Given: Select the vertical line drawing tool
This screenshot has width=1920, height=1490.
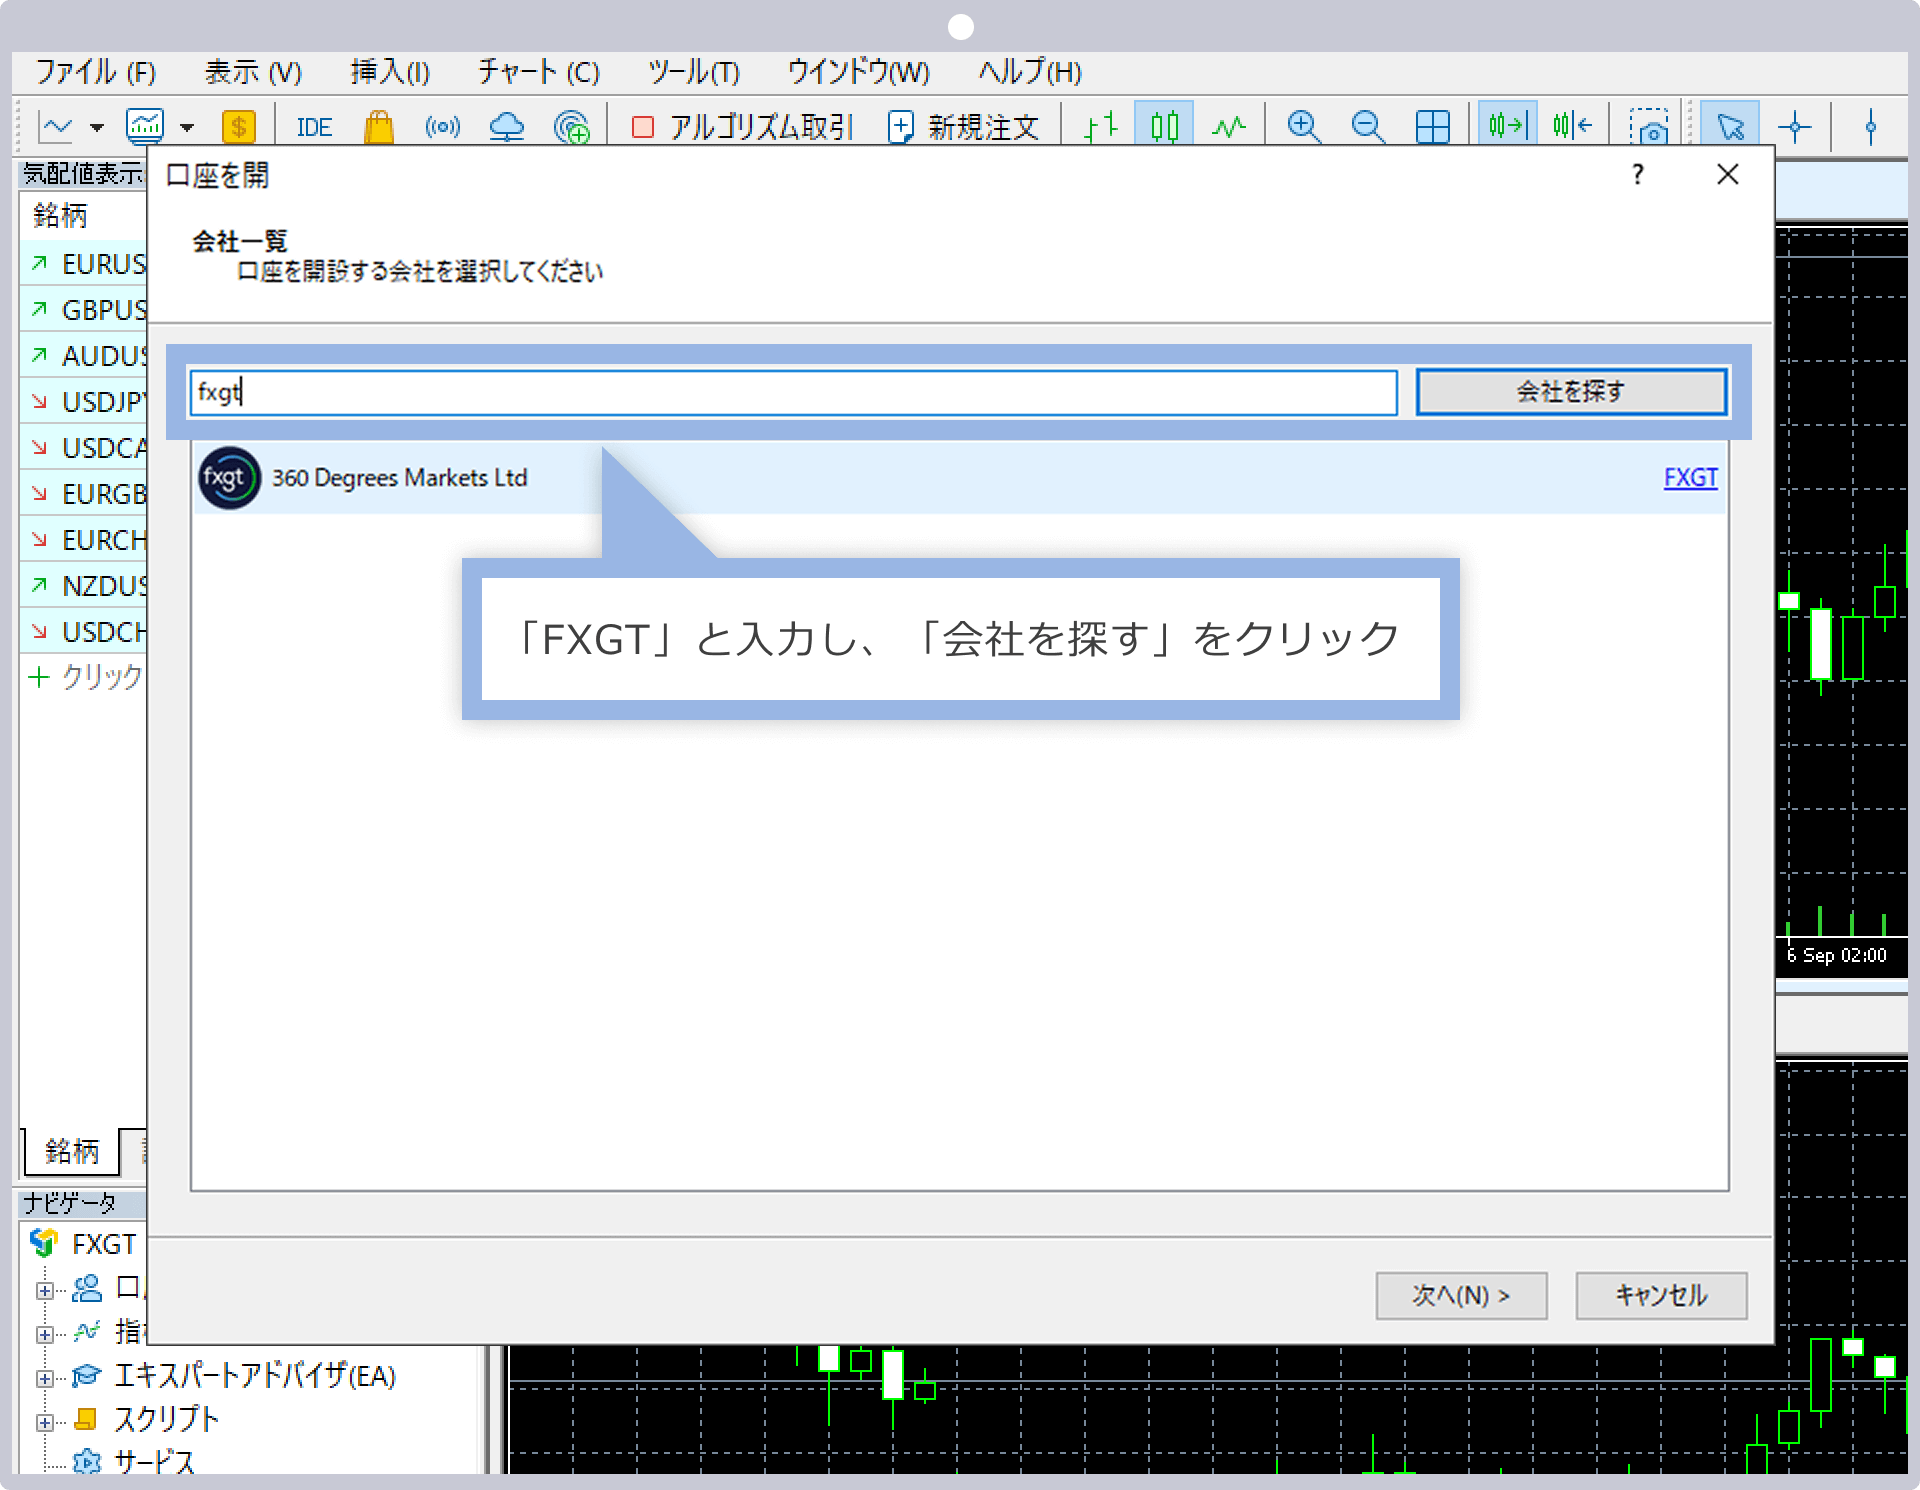Looking at the screenshot, I should (x=1870, y=127).
